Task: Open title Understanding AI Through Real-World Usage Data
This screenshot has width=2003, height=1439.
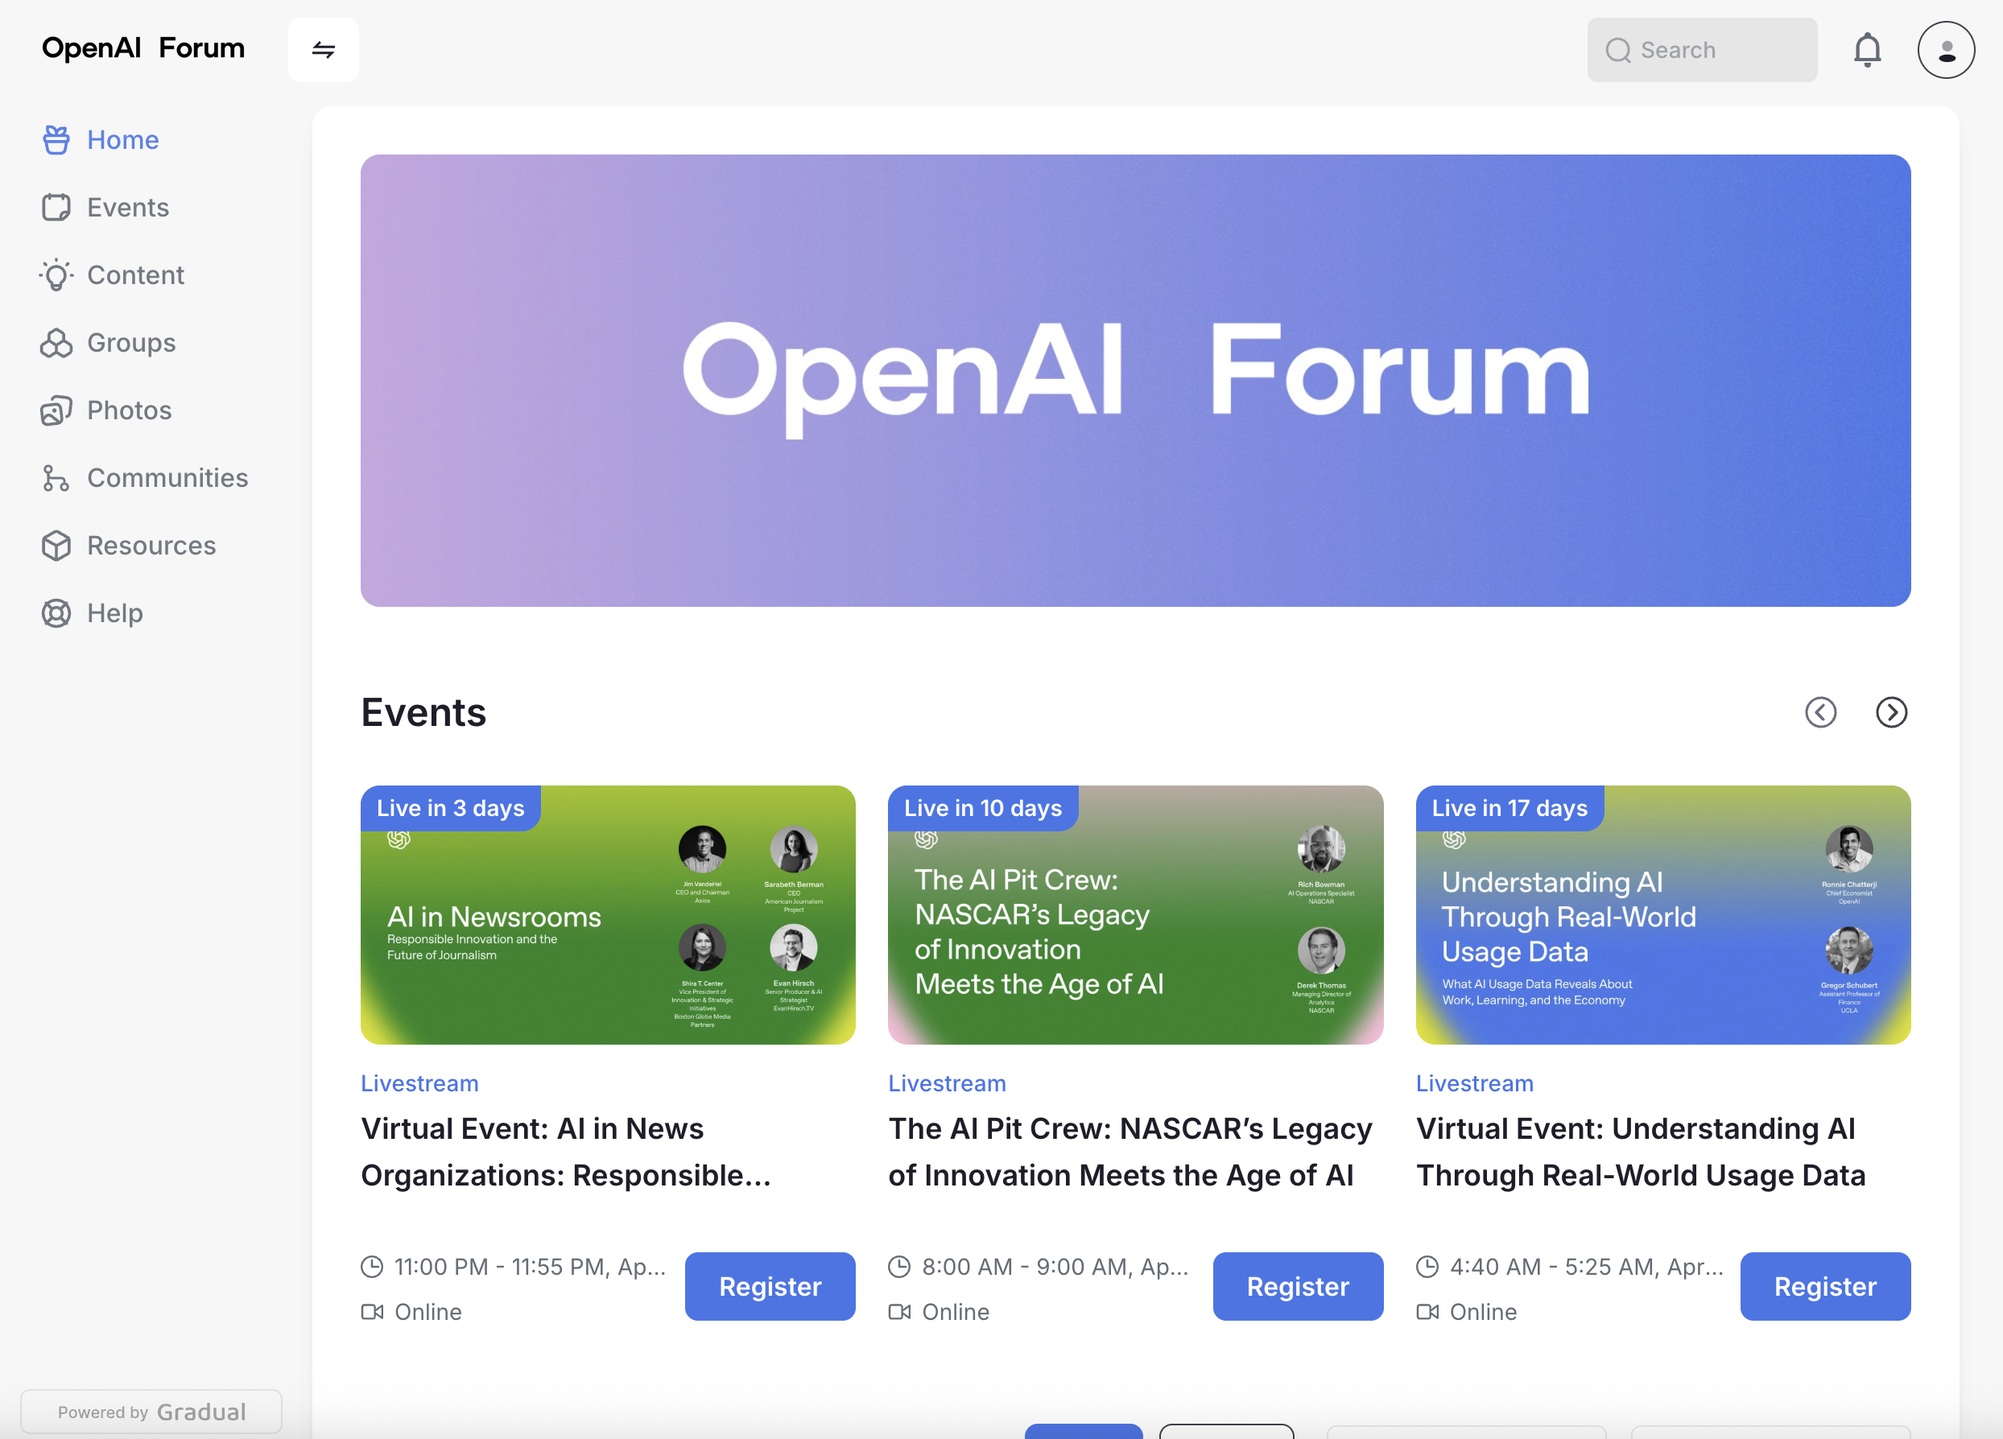Action: [x=1641, y=1152]
